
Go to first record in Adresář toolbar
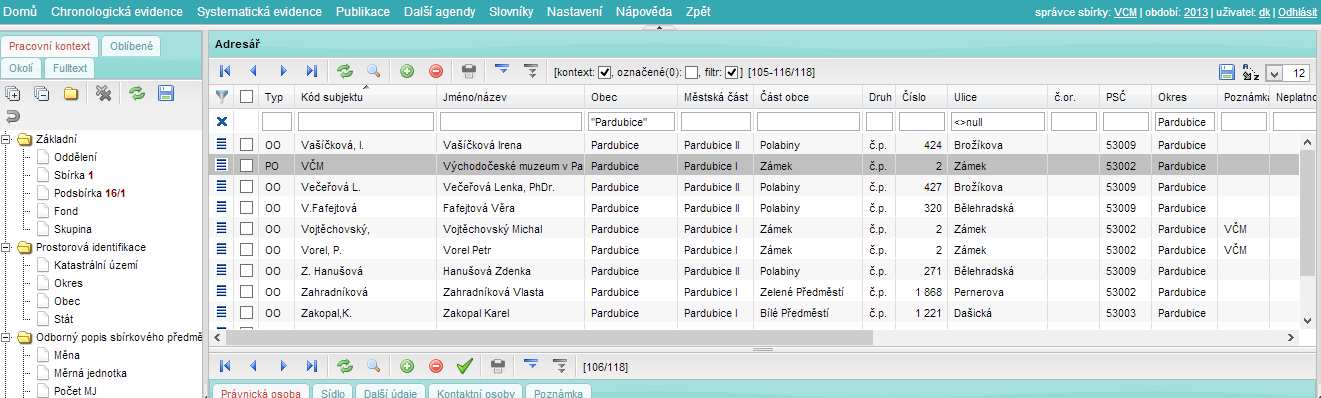[225, 72]
